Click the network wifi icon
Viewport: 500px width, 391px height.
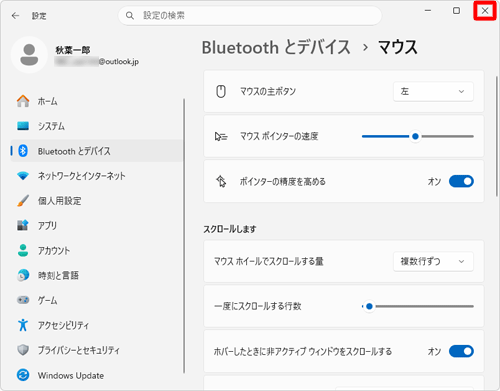tap(23, 176)
